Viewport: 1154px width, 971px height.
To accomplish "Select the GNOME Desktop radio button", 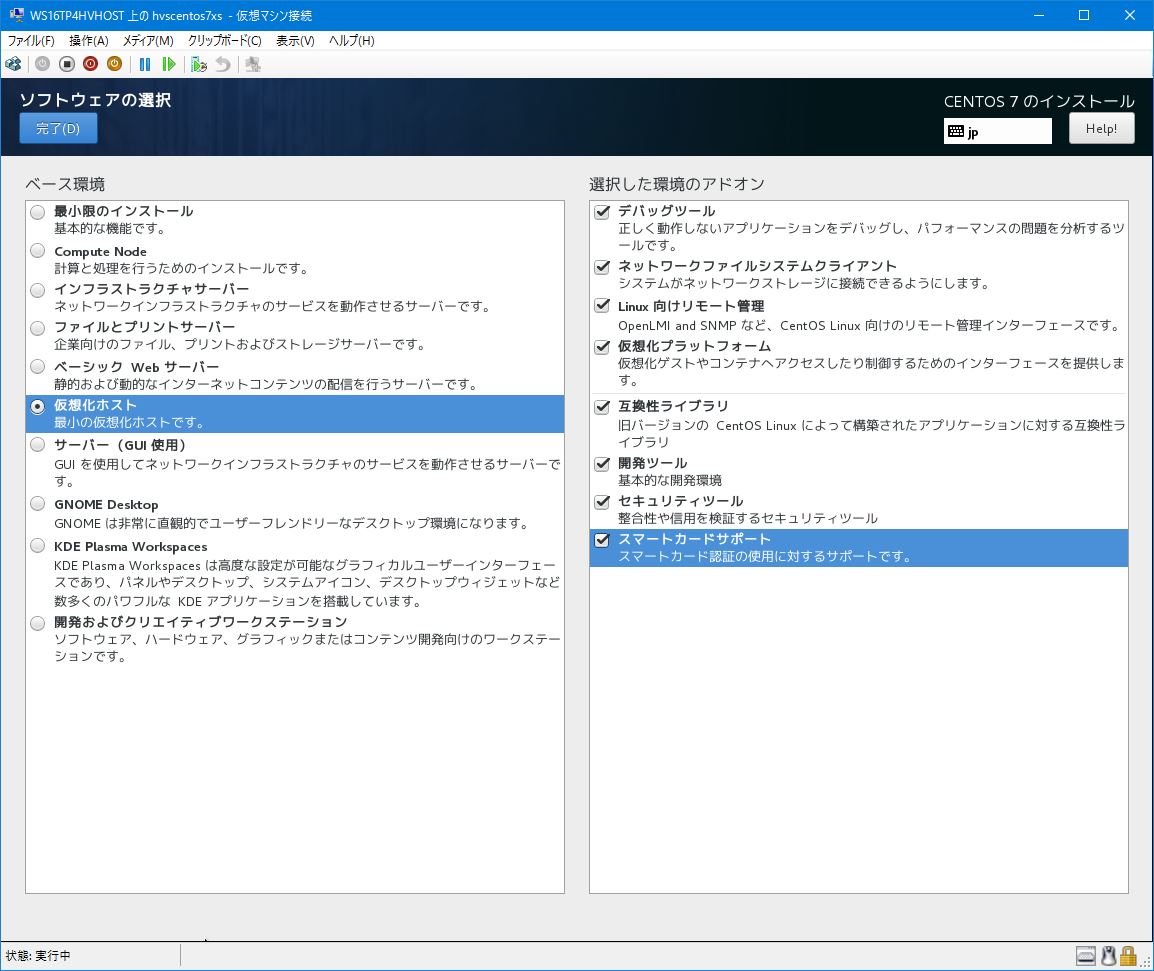I will coord(38,504).
